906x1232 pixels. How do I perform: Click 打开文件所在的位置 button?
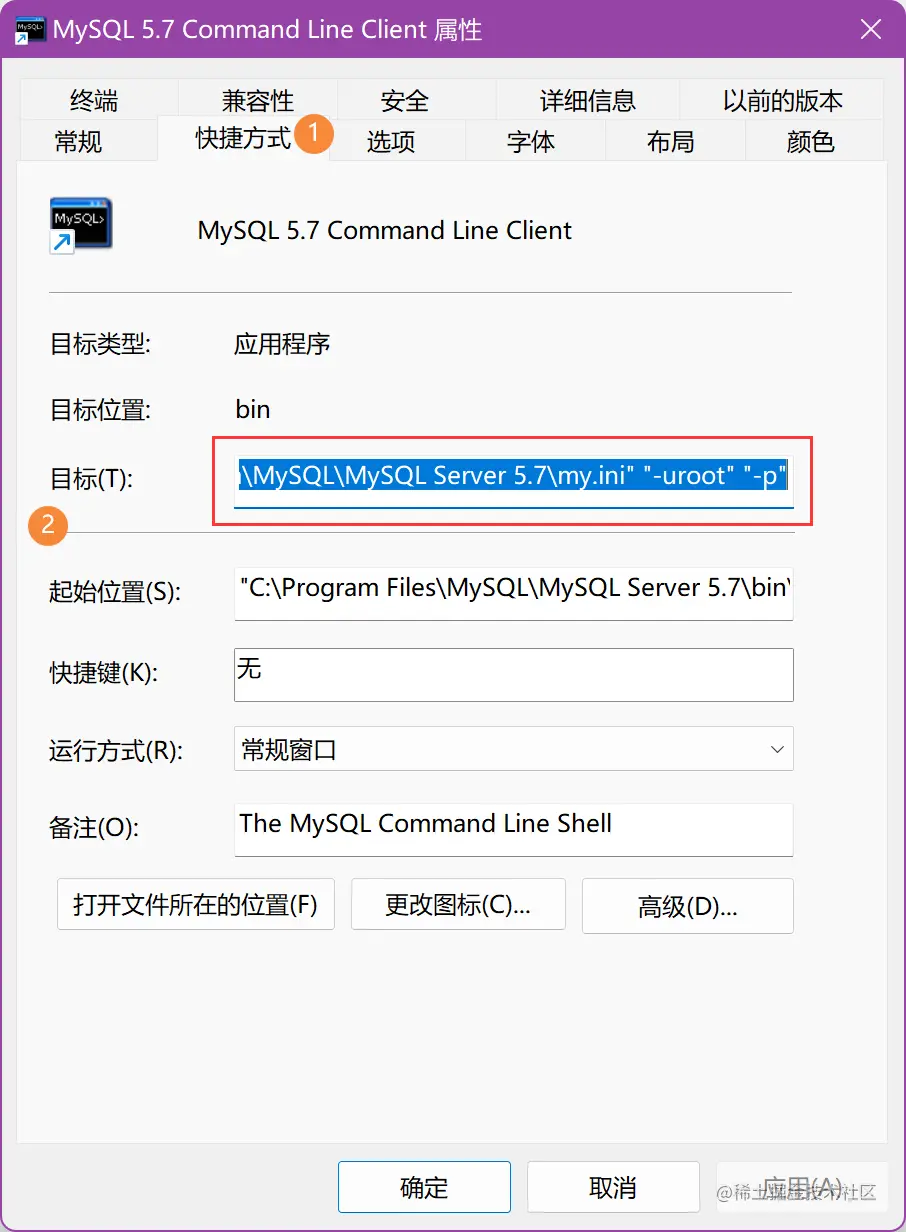click(196, 905)
